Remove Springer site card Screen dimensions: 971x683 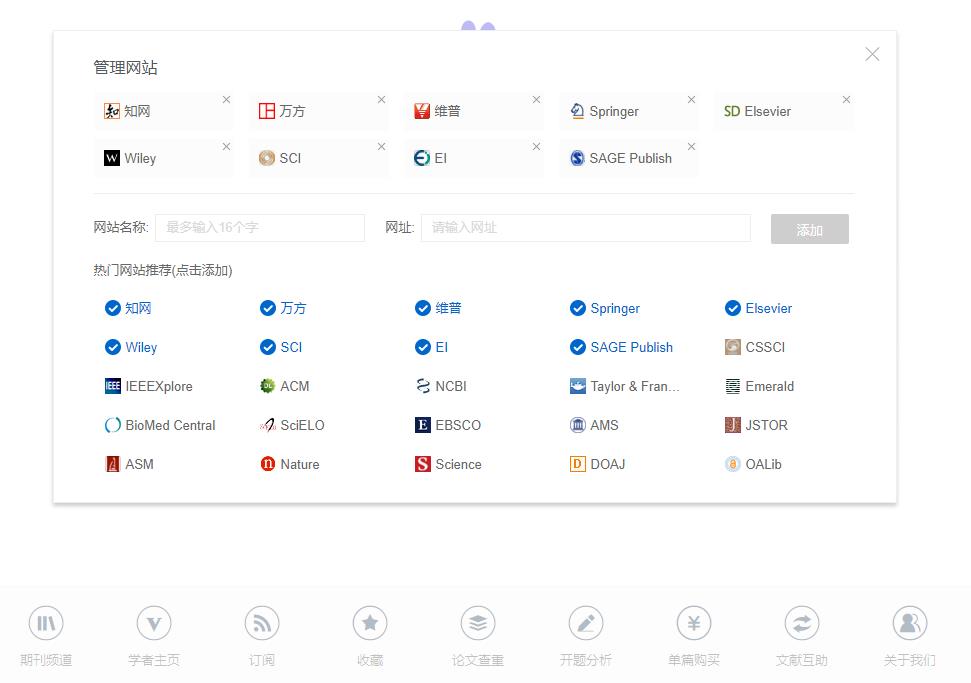[692, 100]
